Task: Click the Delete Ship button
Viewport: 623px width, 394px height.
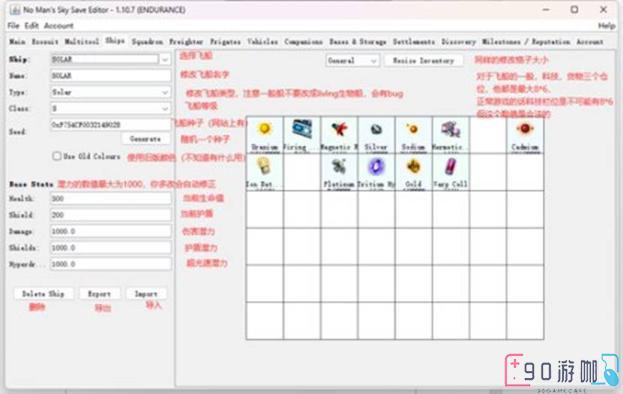Action: (x=43, y=294)
